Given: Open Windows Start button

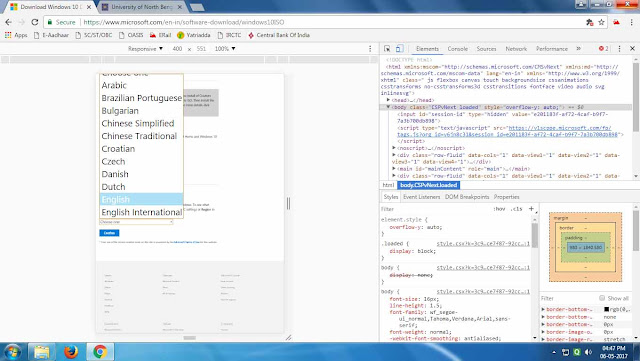Looking at the screenshot, I should tap(12, 352).
